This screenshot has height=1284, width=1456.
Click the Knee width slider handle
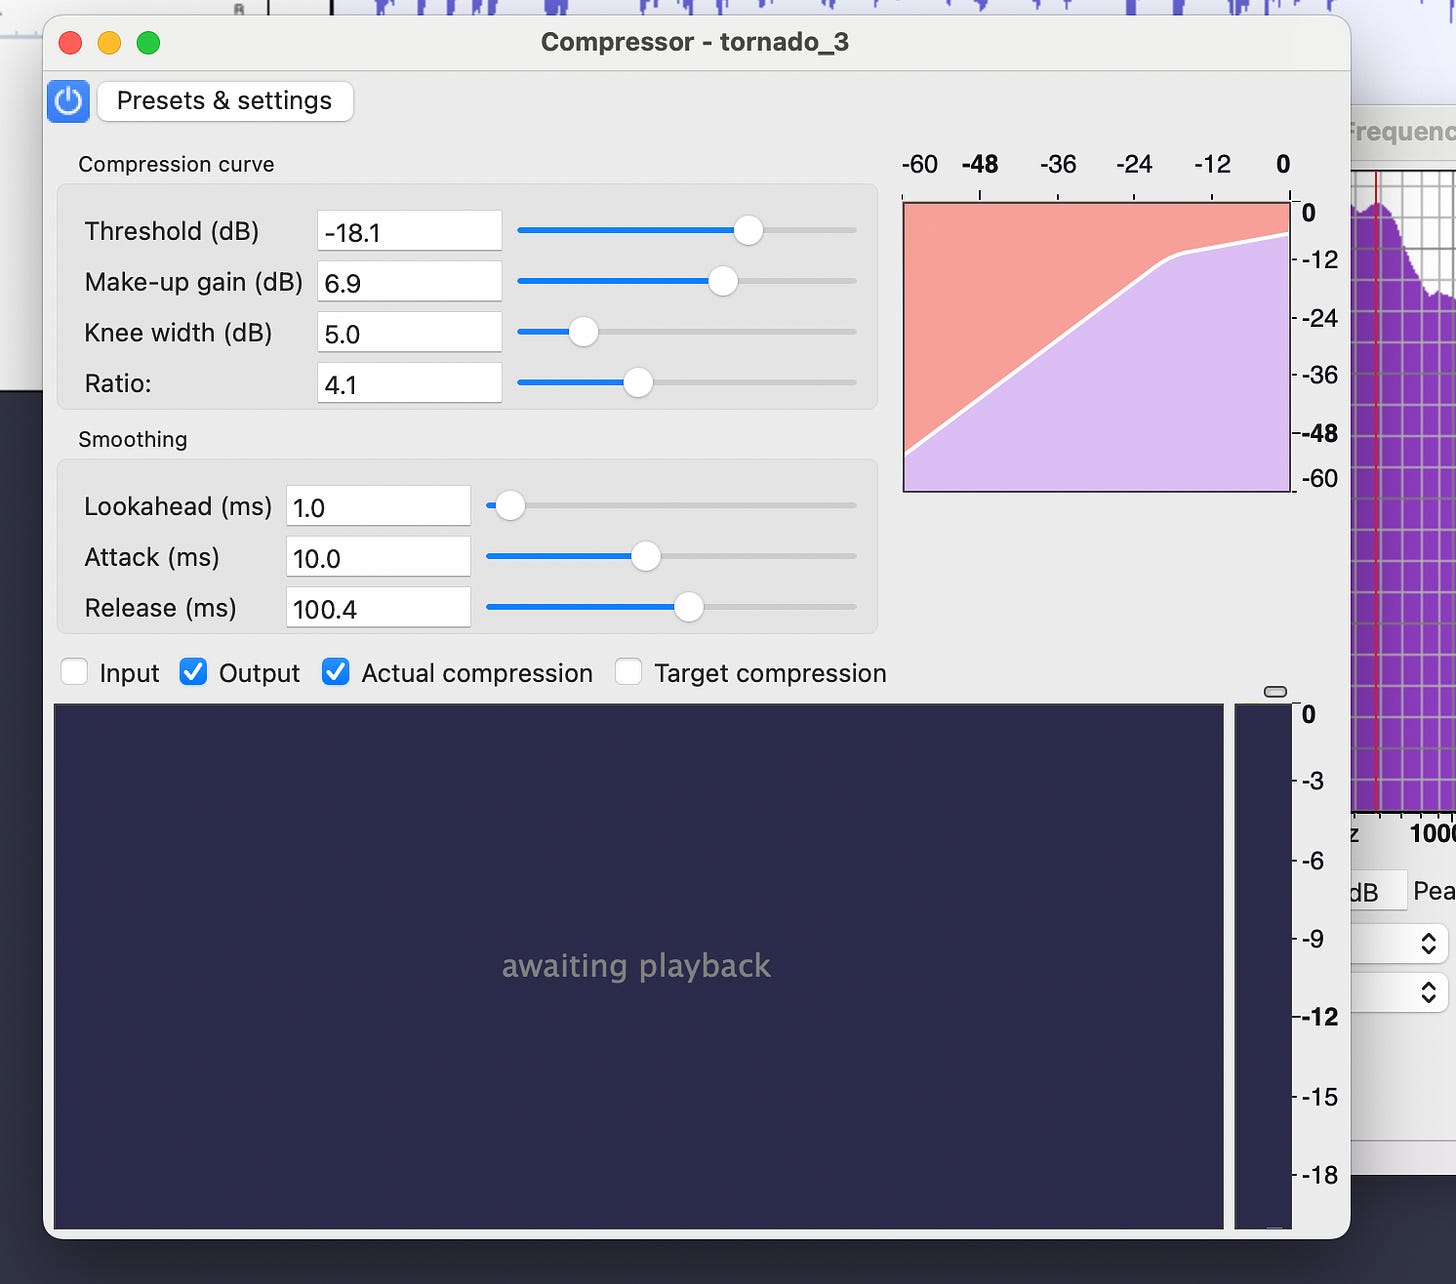pos(583,332)
